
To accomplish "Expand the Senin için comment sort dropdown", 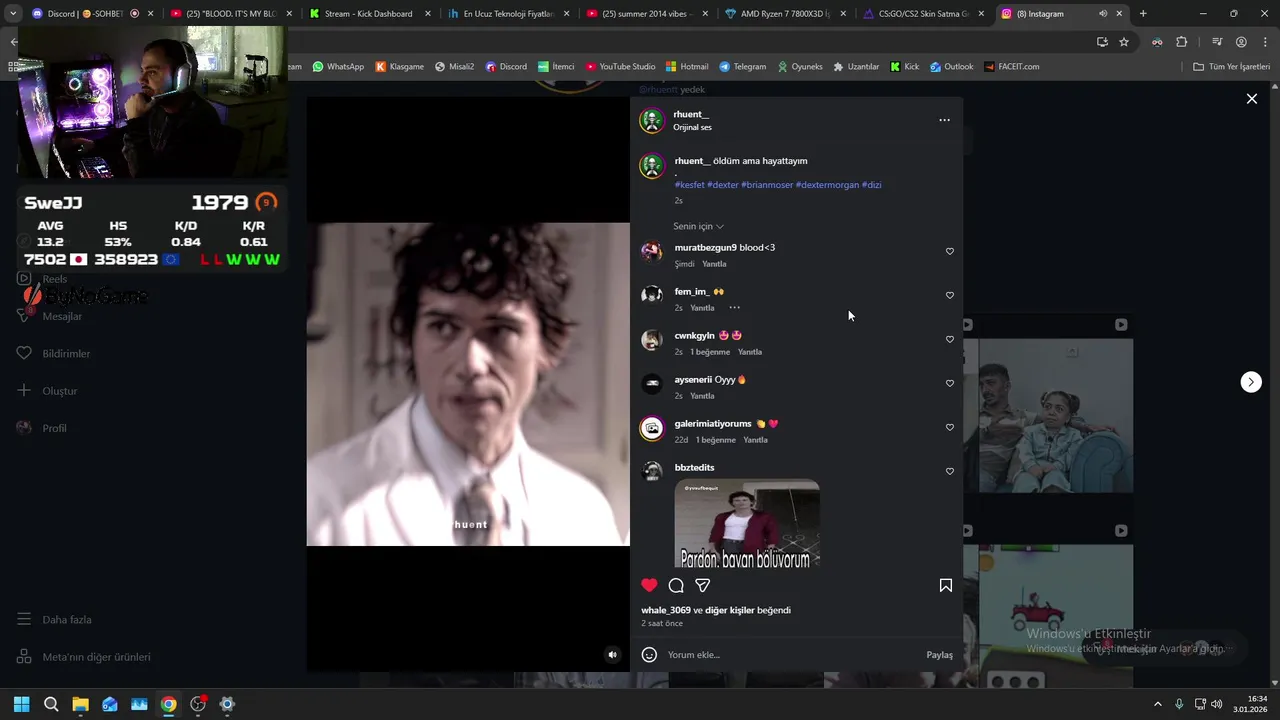I will coord(698,226).
